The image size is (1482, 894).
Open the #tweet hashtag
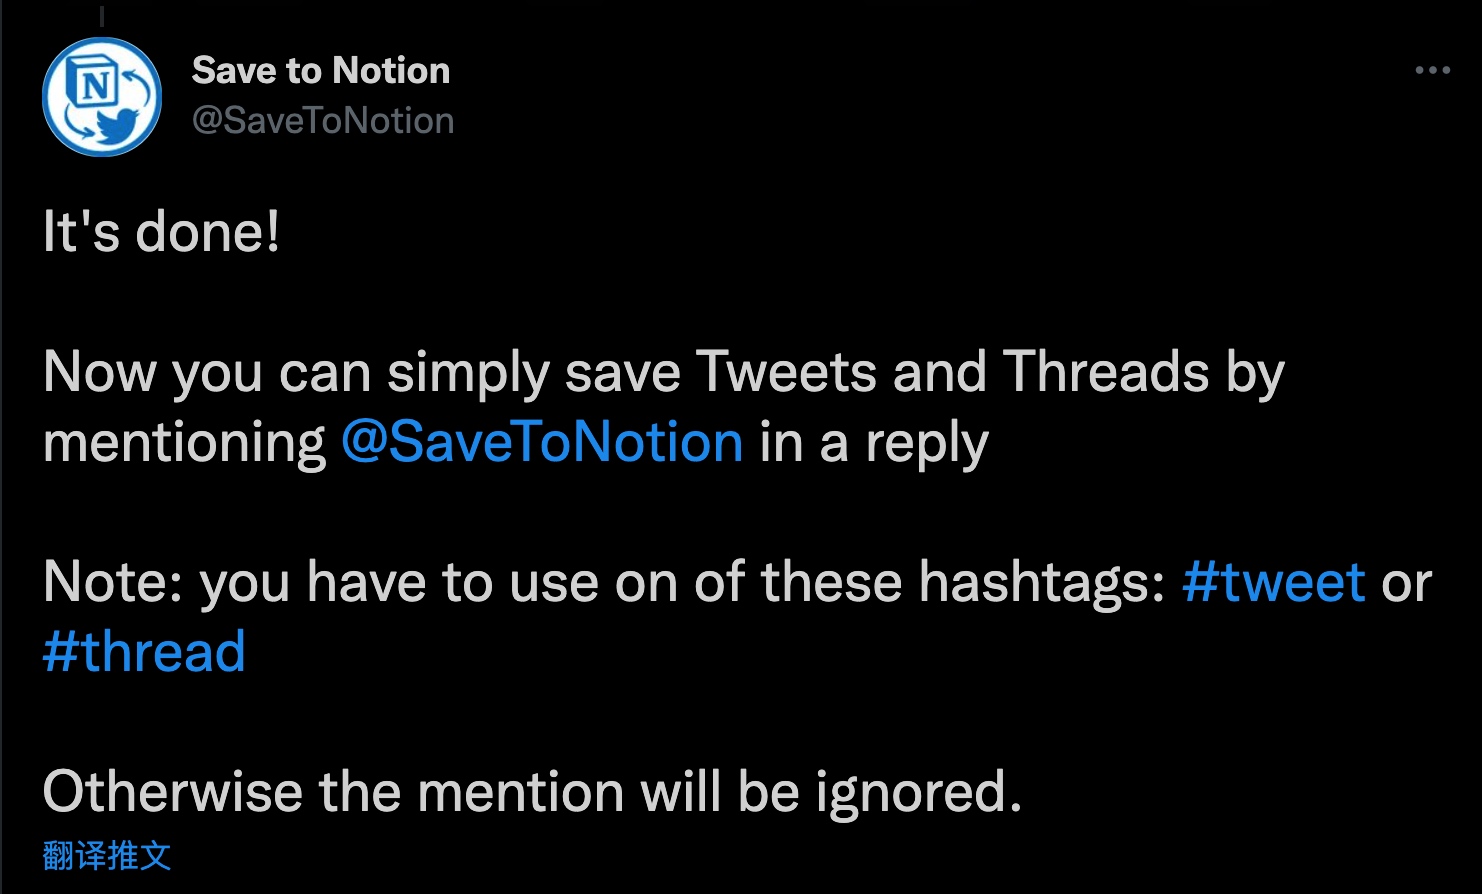(x=1273, y=582)
